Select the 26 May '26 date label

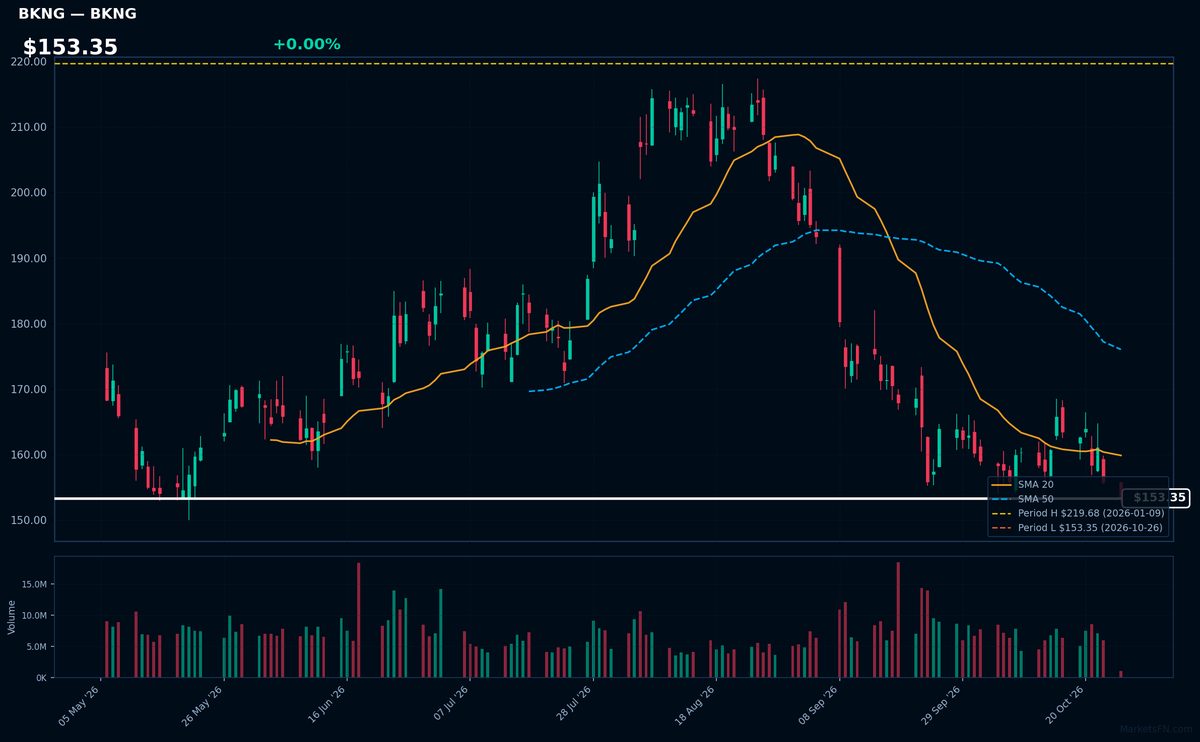[203, 704]
